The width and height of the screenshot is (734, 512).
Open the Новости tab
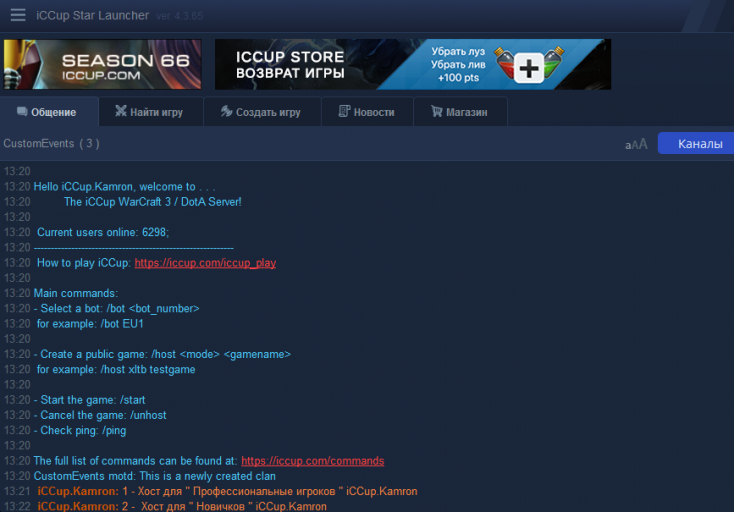(x=367, y=112)
